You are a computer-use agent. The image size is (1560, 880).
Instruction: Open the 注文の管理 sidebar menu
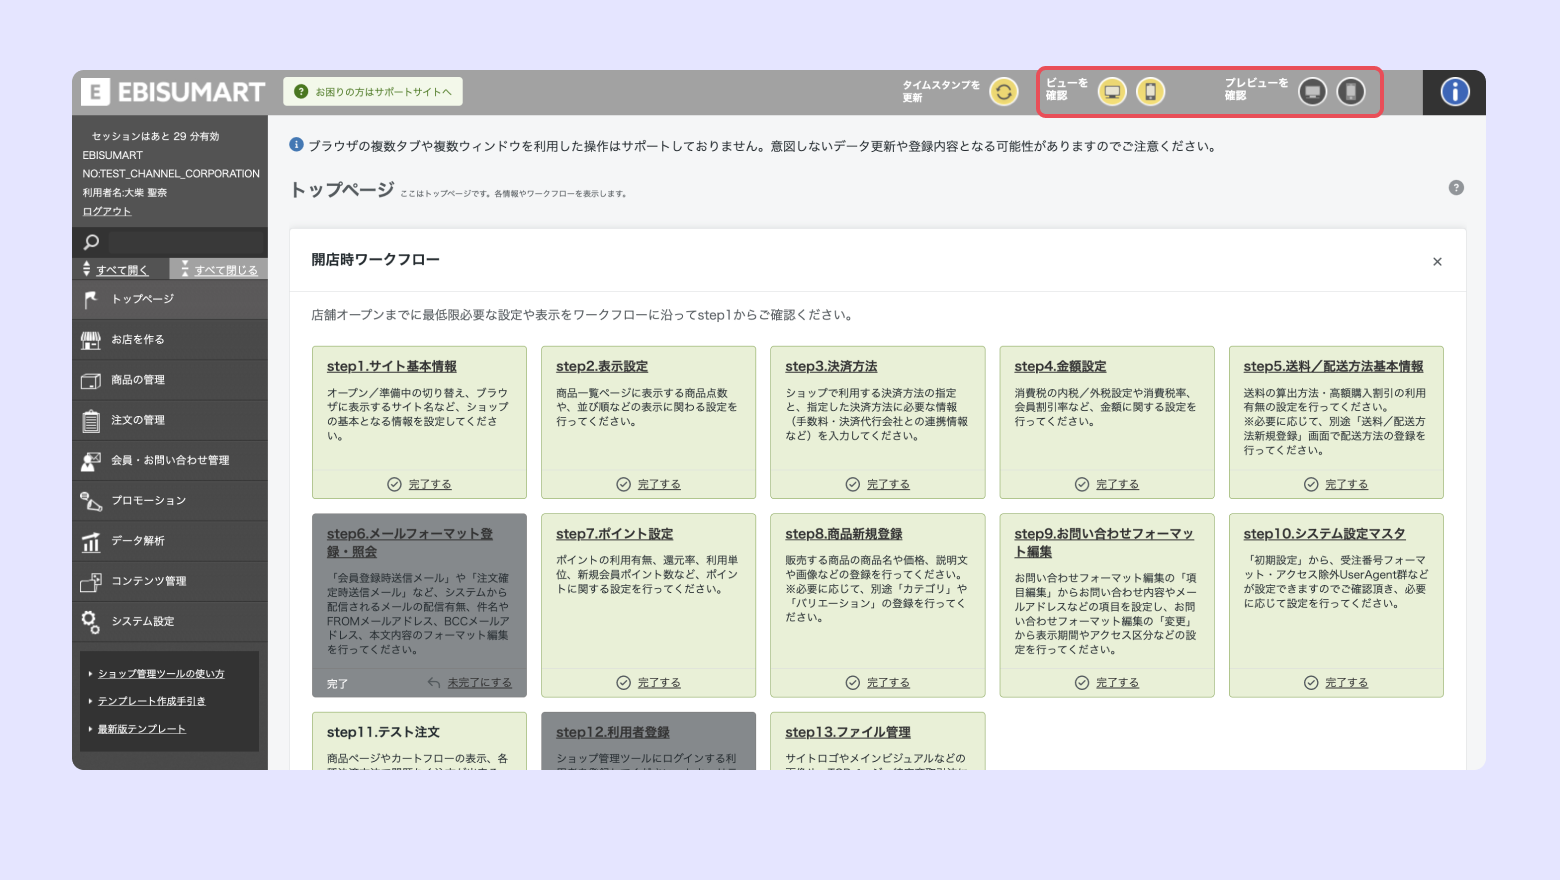pos(138,420)
